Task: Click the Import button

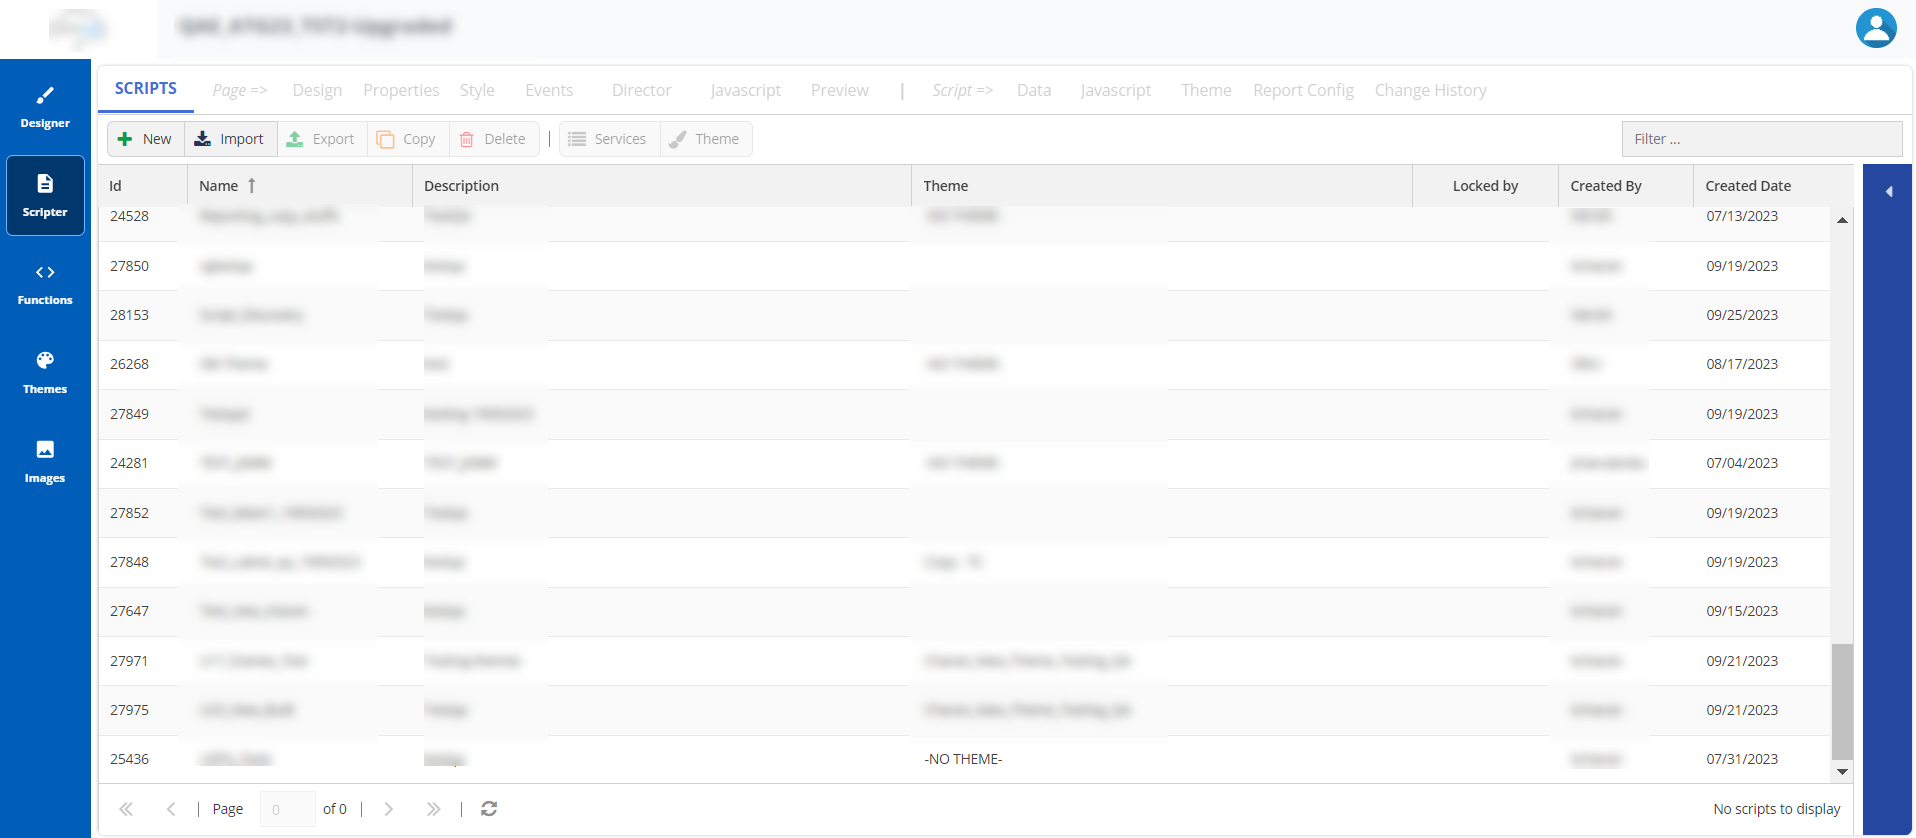Action: 229,139
